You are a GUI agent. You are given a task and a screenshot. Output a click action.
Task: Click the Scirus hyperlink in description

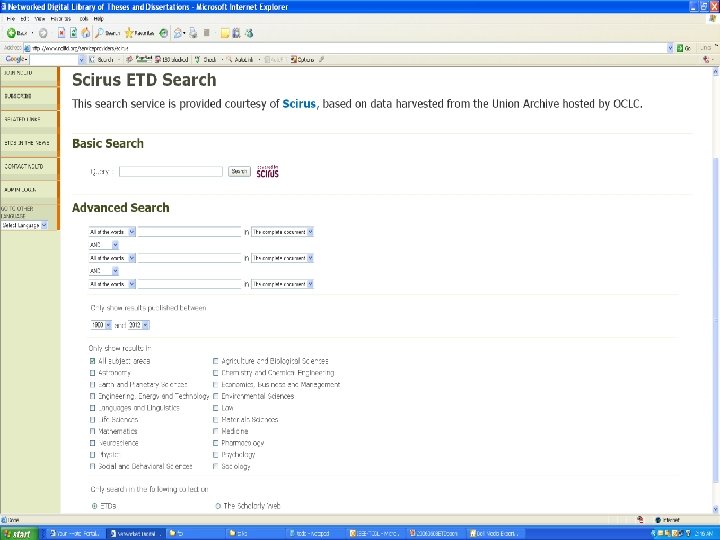coord(299,104)
